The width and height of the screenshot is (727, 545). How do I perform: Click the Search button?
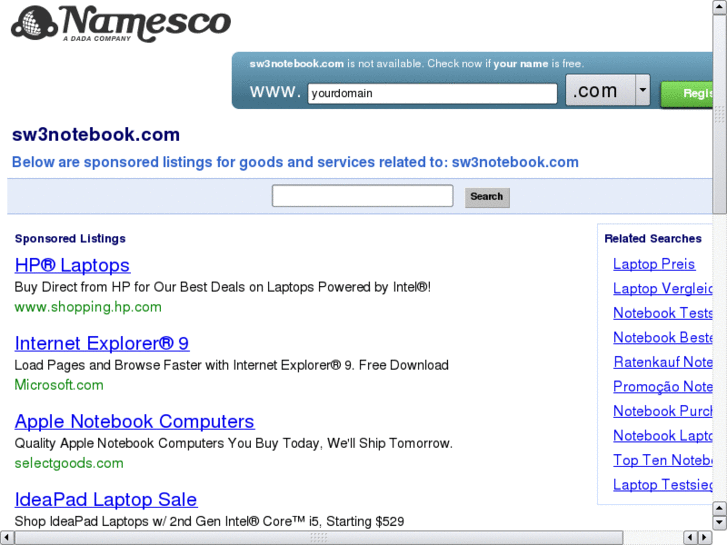point(487,197)
